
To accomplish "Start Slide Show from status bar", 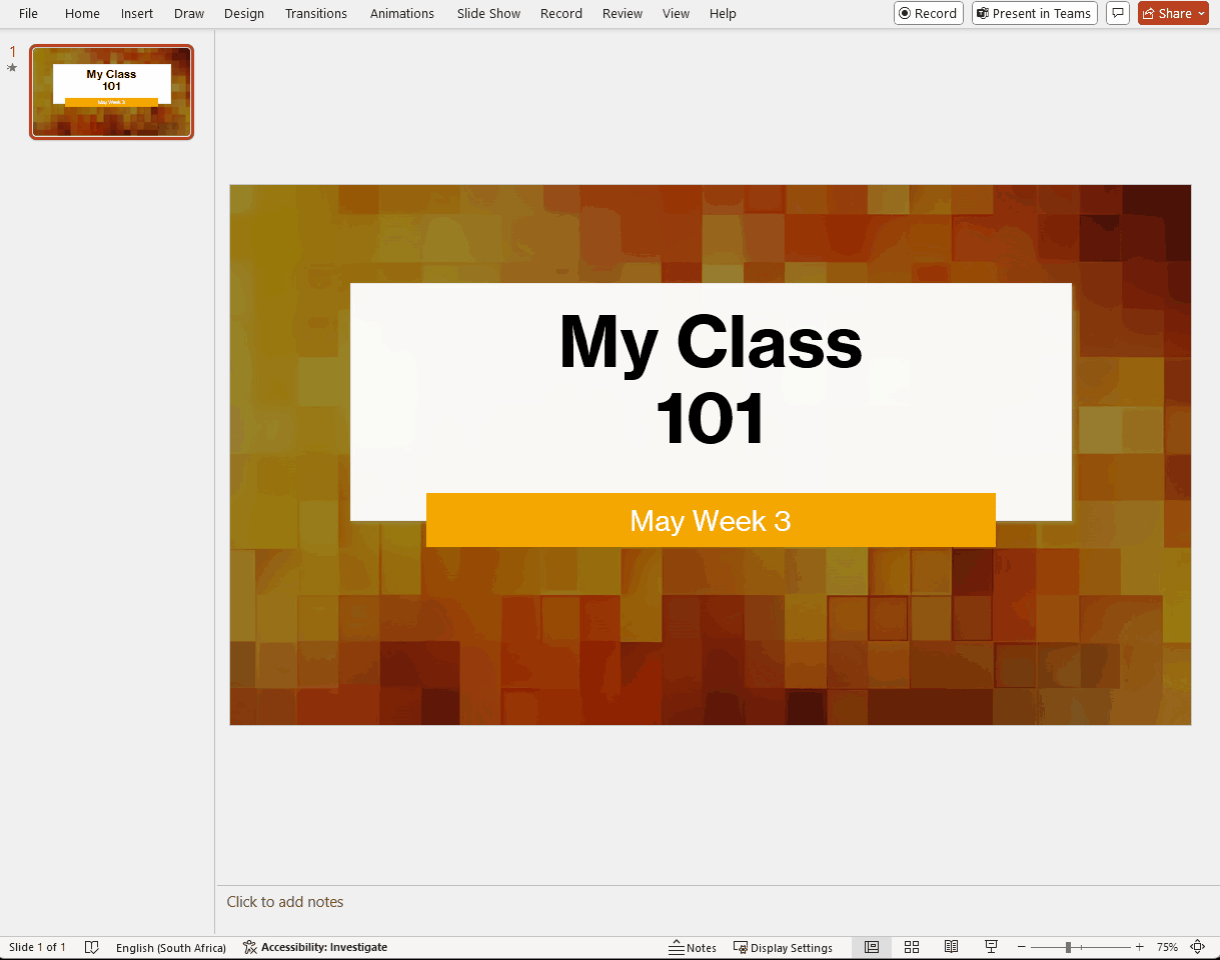I will tap(991, 947).
